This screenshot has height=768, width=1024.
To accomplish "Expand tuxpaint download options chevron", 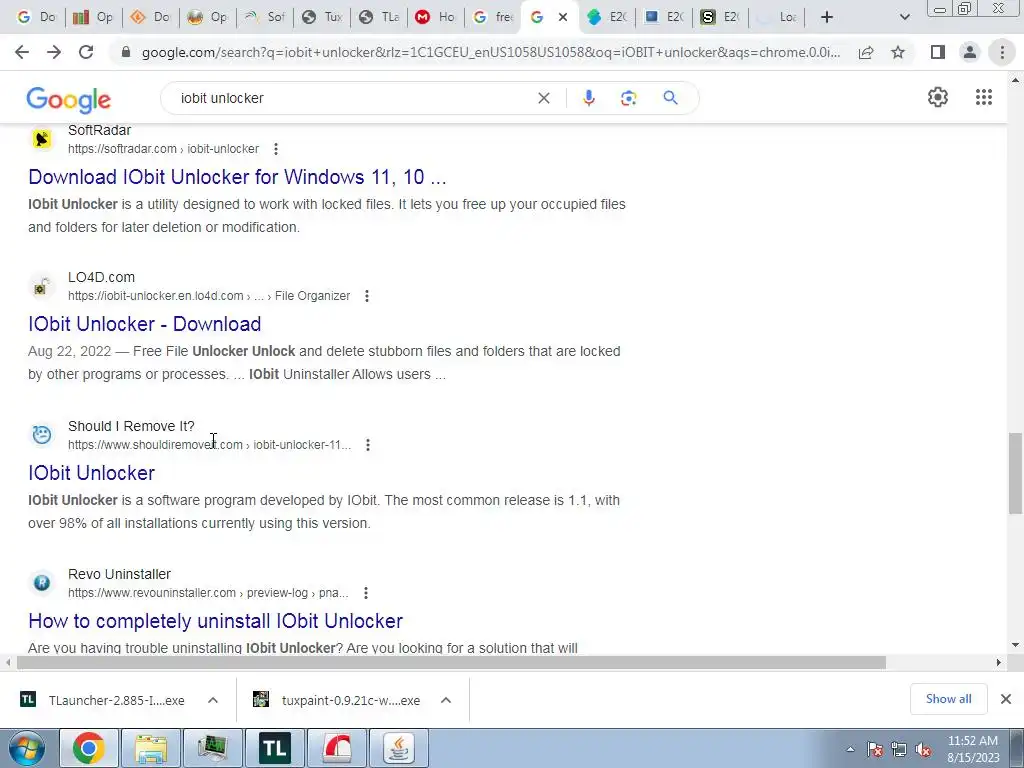I will point(446,700).
